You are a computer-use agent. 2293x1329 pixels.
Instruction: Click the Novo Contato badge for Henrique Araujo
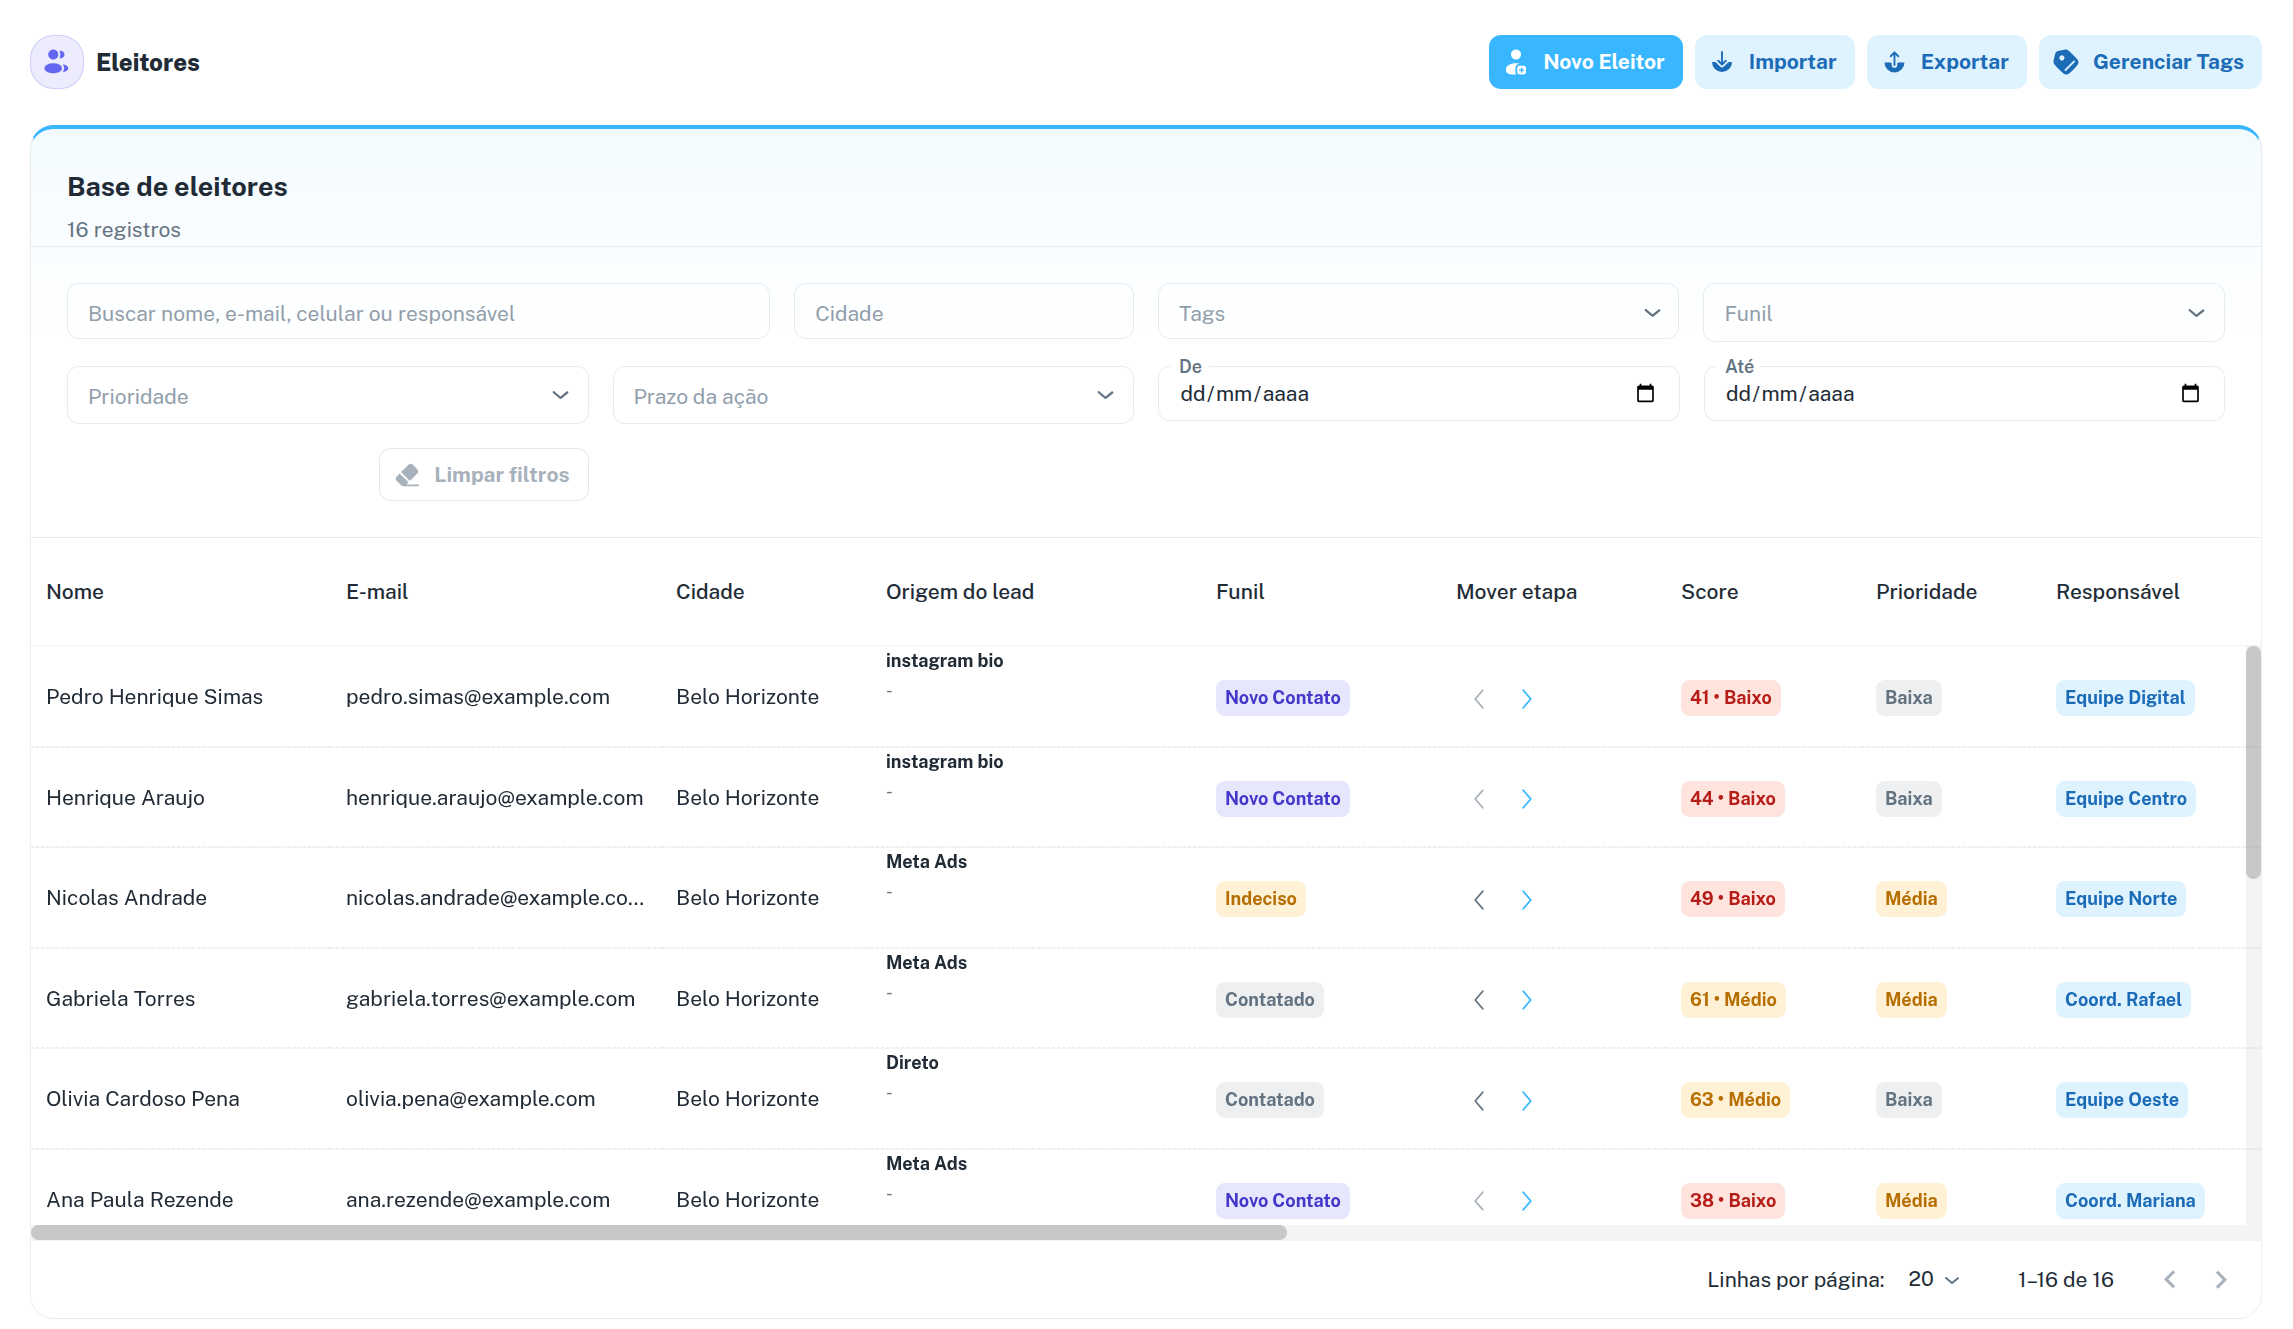pyautogui.click(x=1282, y=798)
